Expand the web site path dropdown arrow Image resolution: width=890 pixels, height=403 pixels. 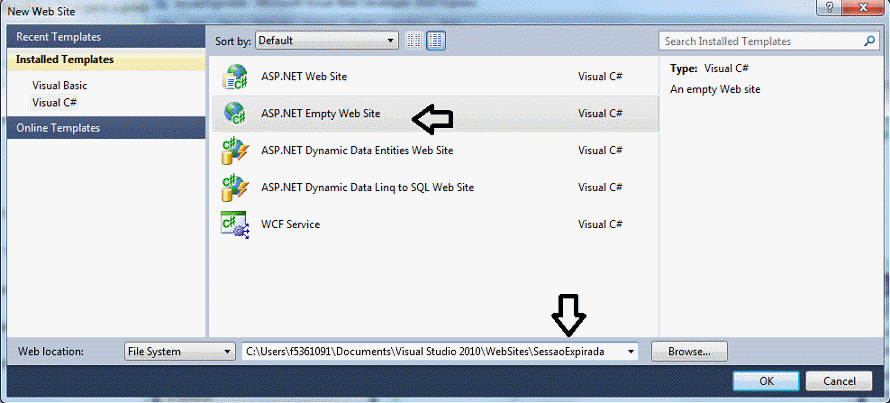point(631,351)
